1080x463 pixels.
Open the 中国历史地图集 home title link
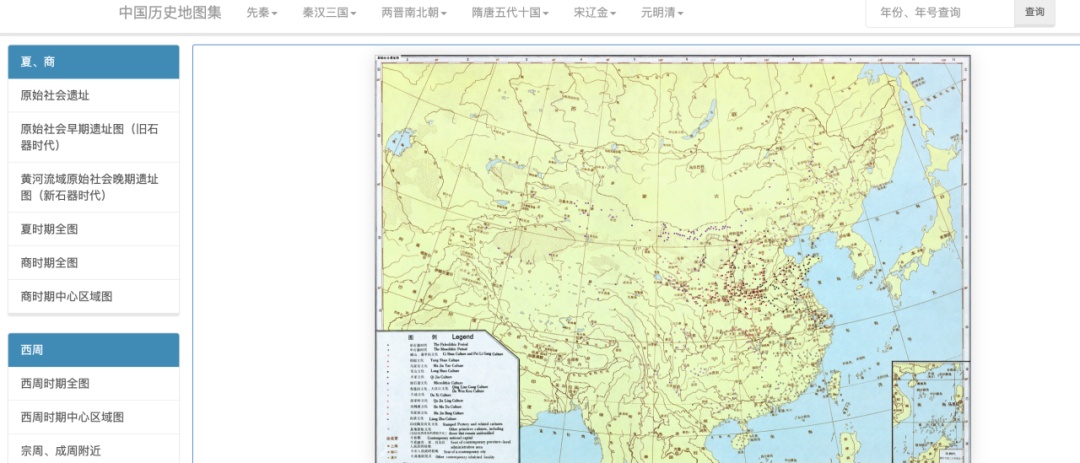tap(170, 12)
